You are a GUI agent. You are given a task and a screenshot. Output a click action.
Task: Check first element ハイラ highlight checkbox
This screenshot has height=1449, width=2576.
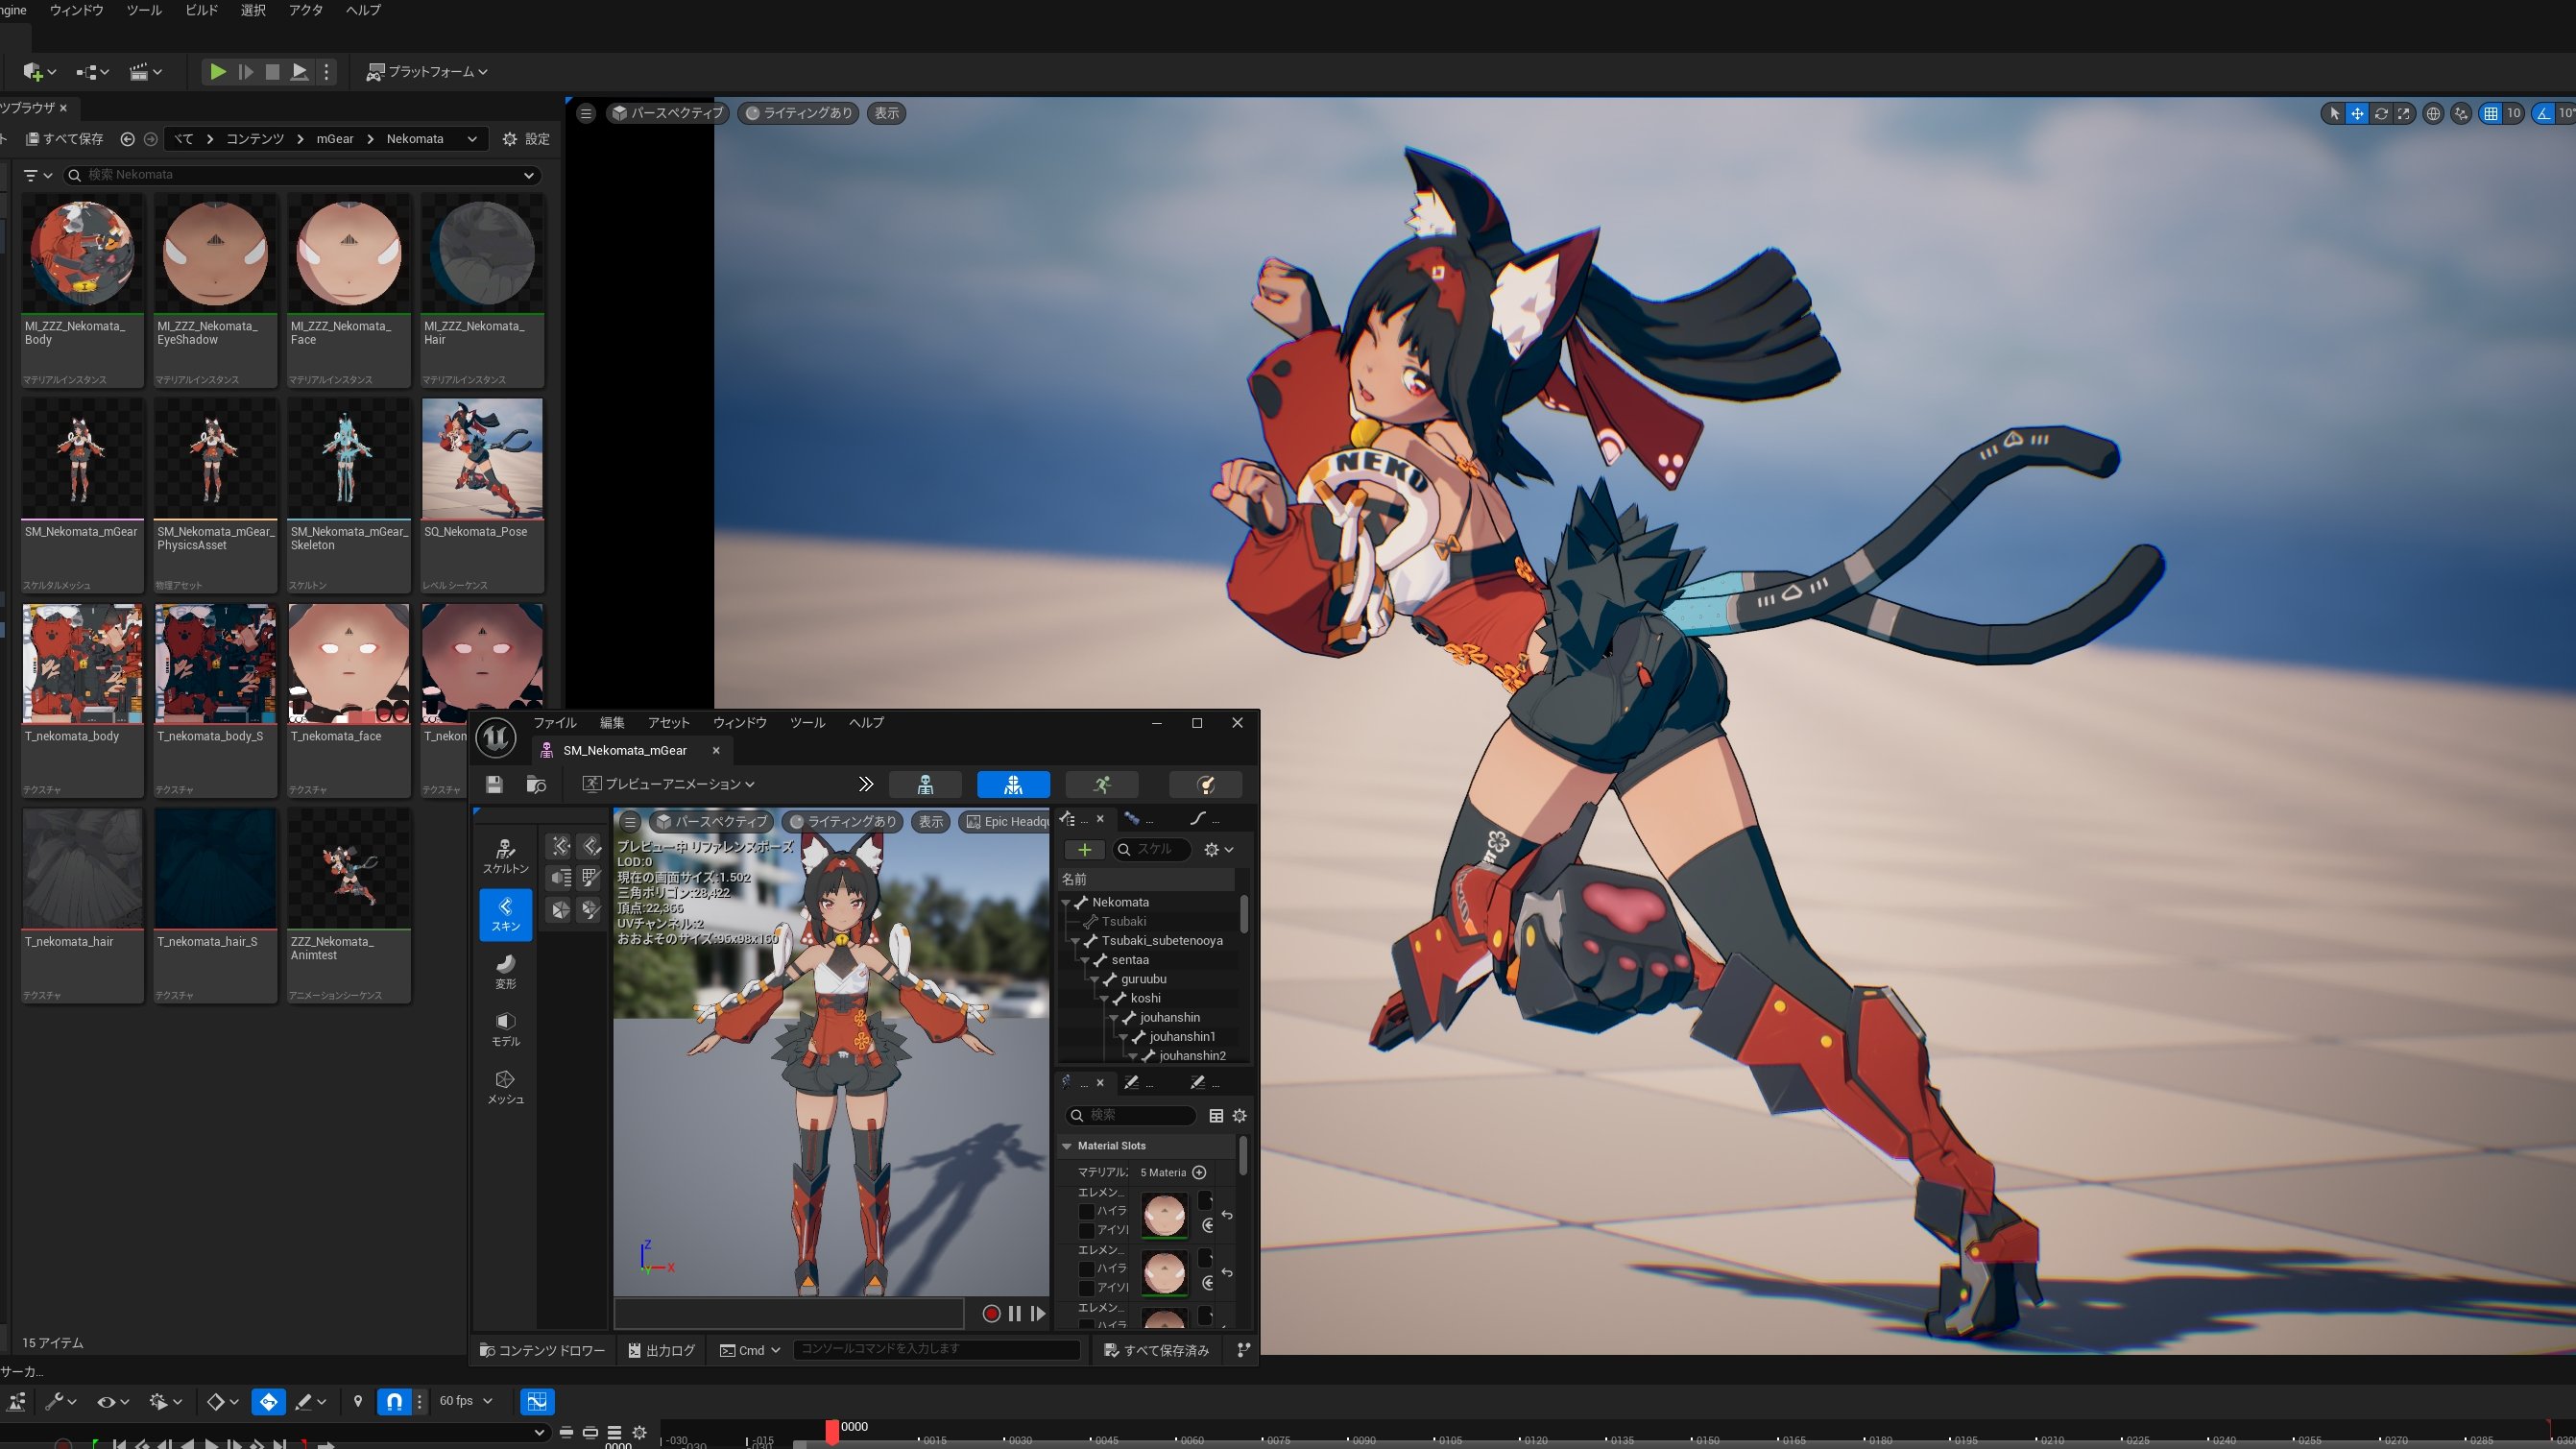click(x=1086, y=1211)
